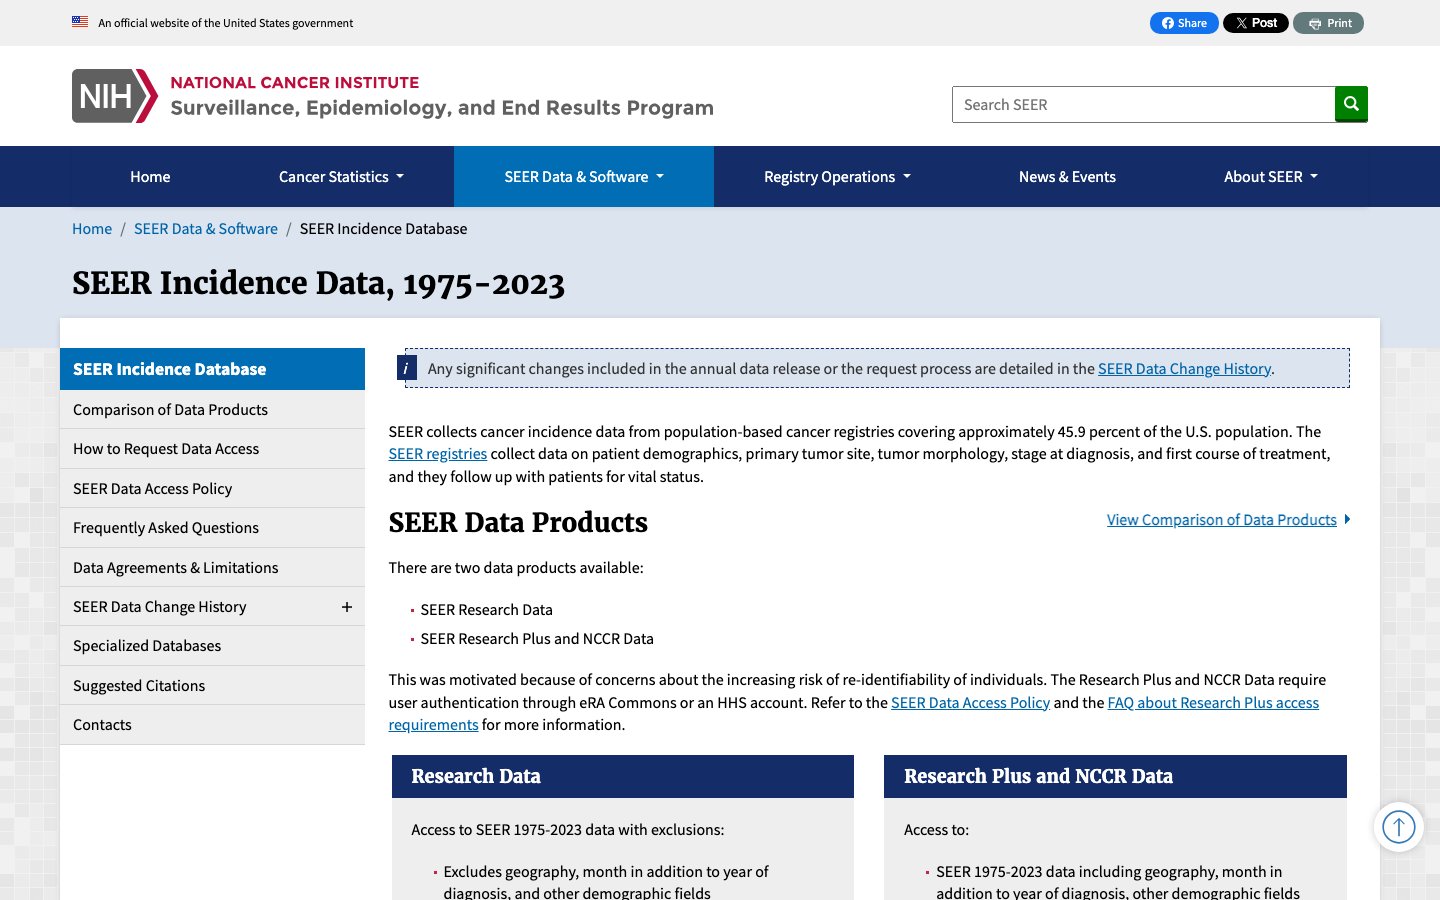Viewport: 1440px width, 900px height.
Task: Select SEER Incidence Database sidebar item
Action: pyautogui.click(x=212, y=369)
